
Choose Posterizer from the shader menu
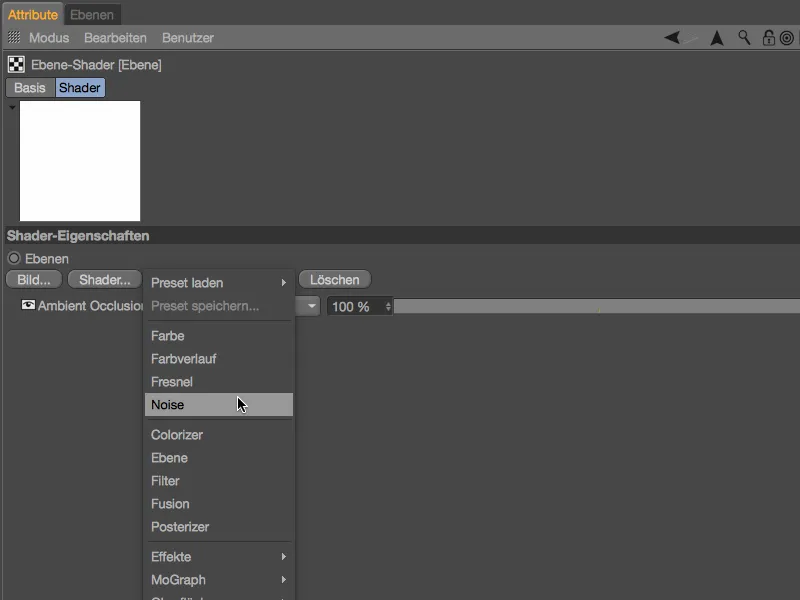(x=219, y=527)
